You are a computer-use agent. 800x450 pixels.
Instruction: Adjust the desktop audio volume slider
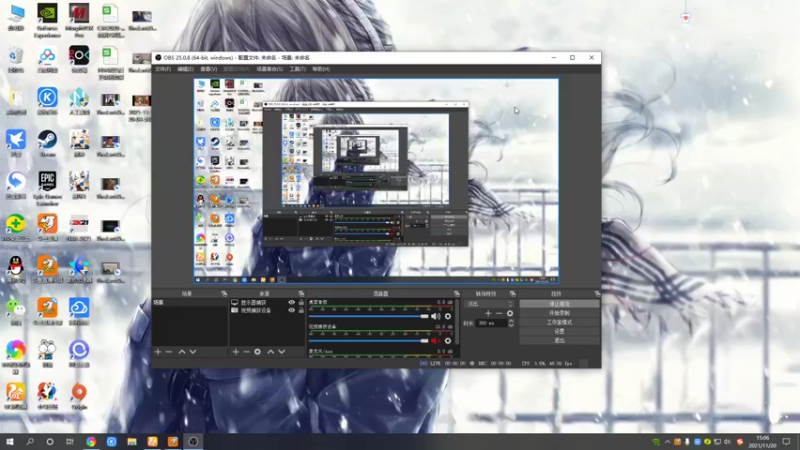click(x=368, y=316)
